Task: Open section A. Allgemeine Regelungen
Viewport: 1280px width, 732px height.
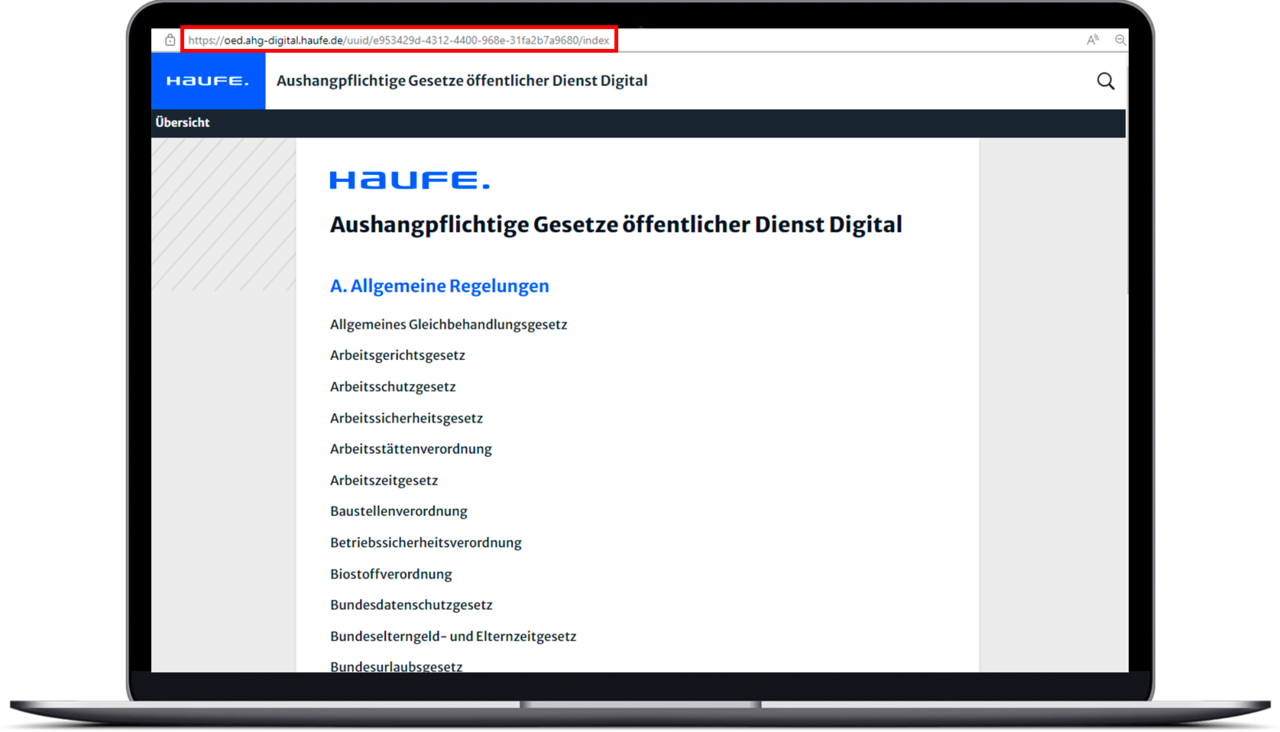Action: click(439, 286)
